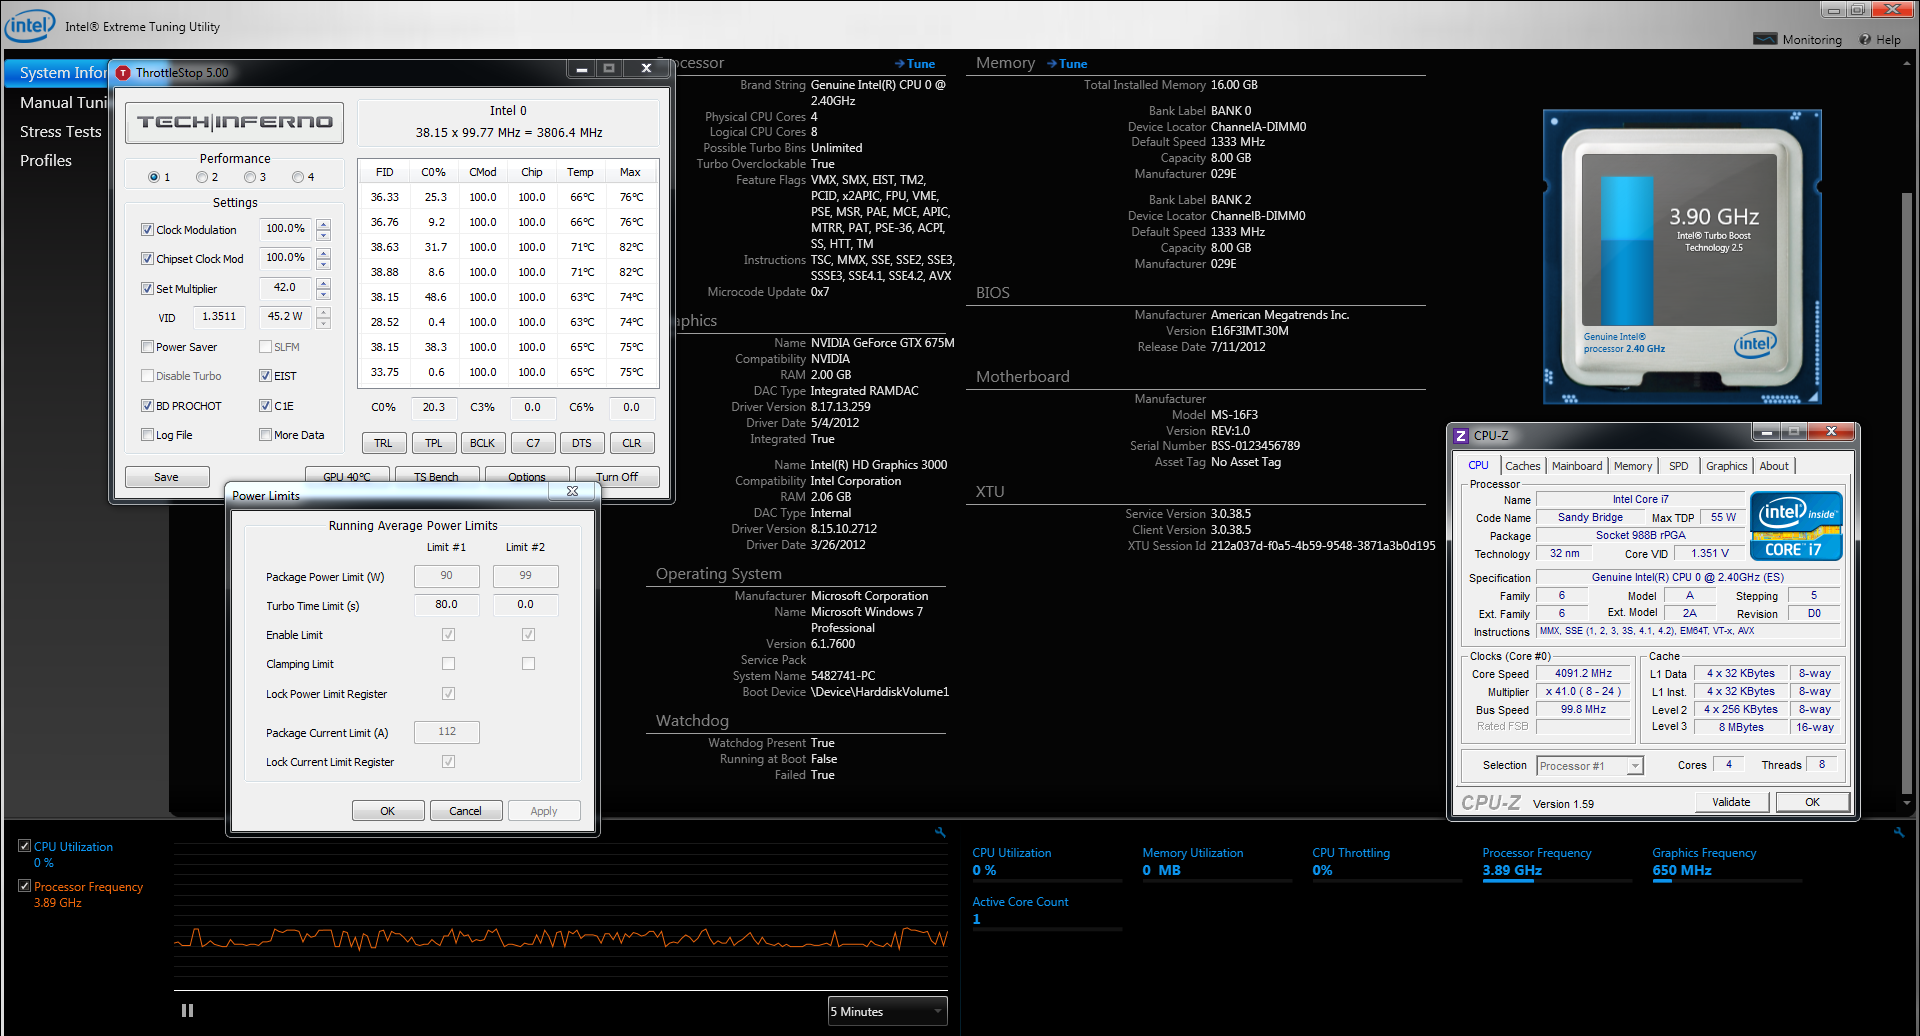Open Profiles in XTU sidebar
Image resolution: width=1920 pixels, height=1036 pixels.
pyautogui.click(x=46, y=160)
